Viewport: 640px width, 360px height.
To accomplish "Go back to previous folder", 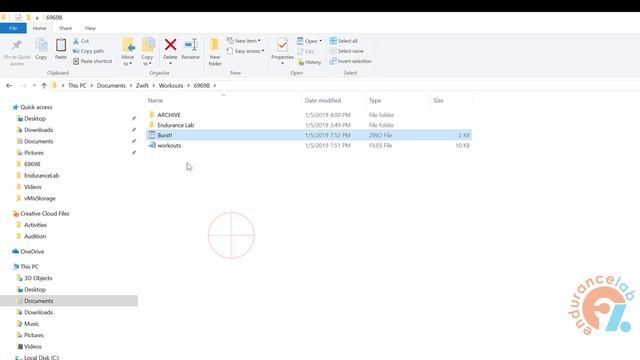I will point(9,86).
